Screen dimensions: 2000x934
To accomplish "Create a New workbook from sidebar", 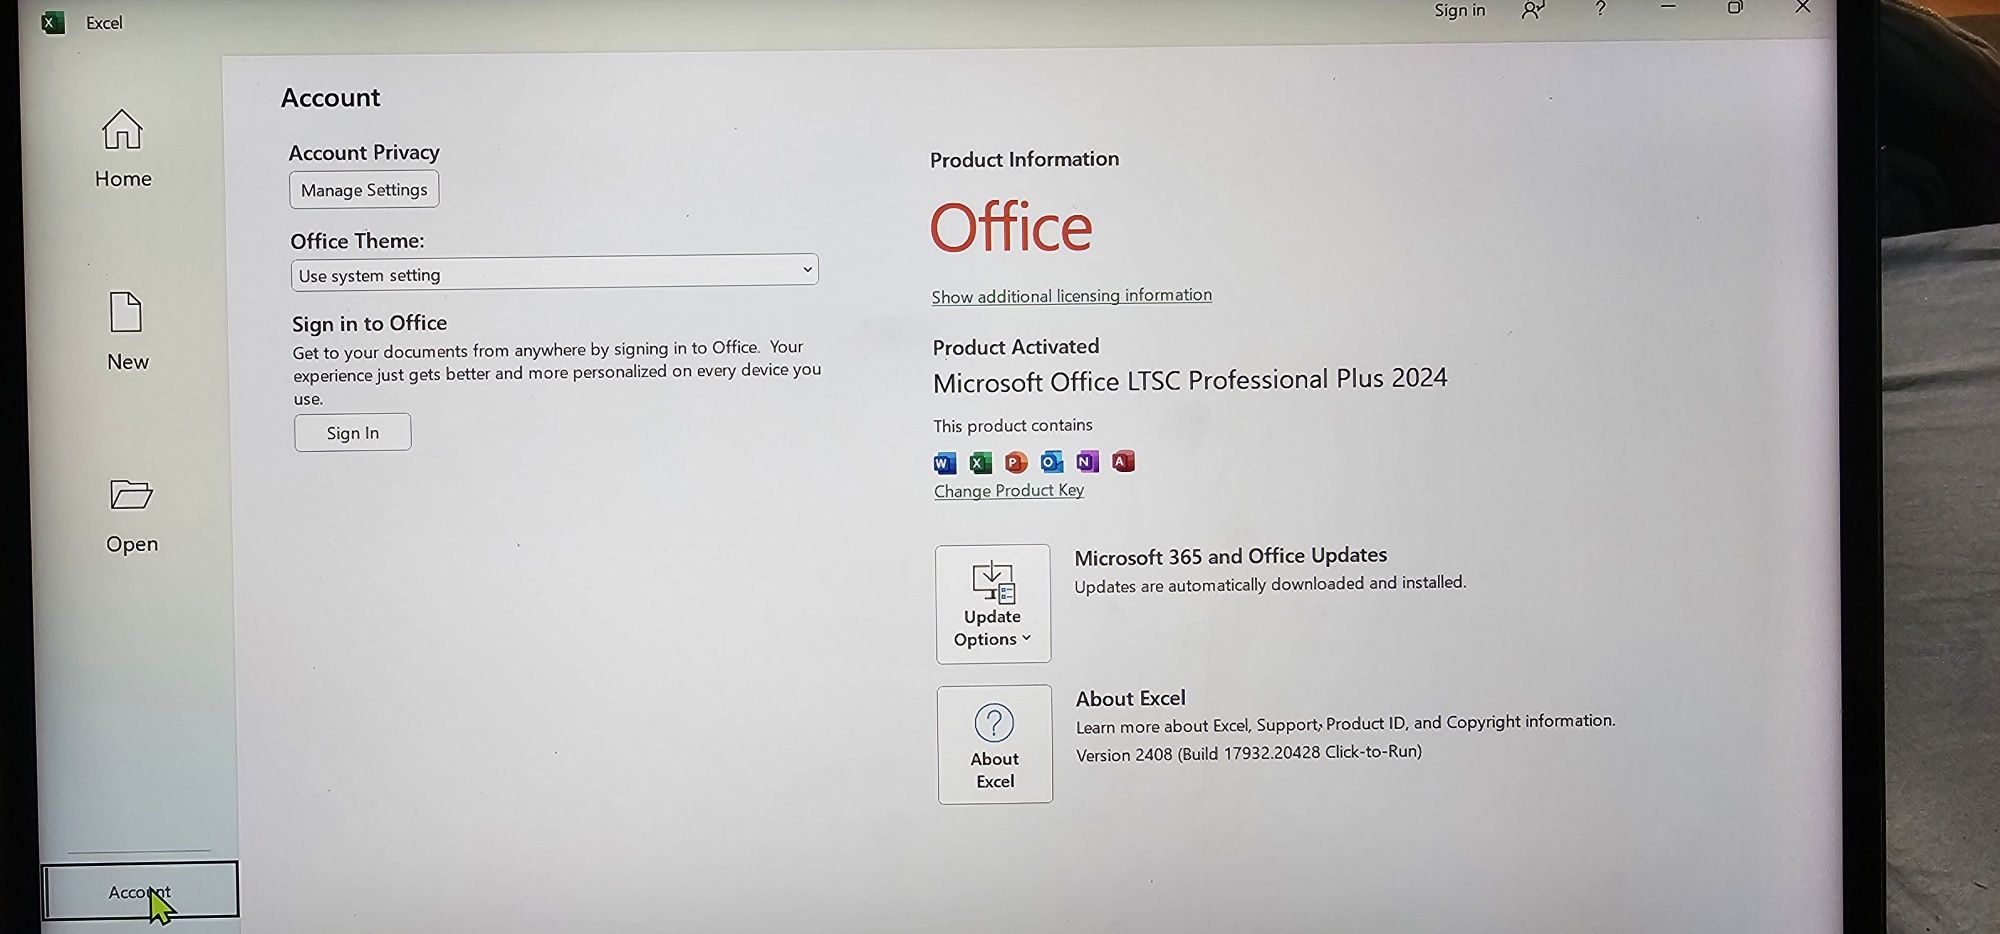I will [127, 332].
